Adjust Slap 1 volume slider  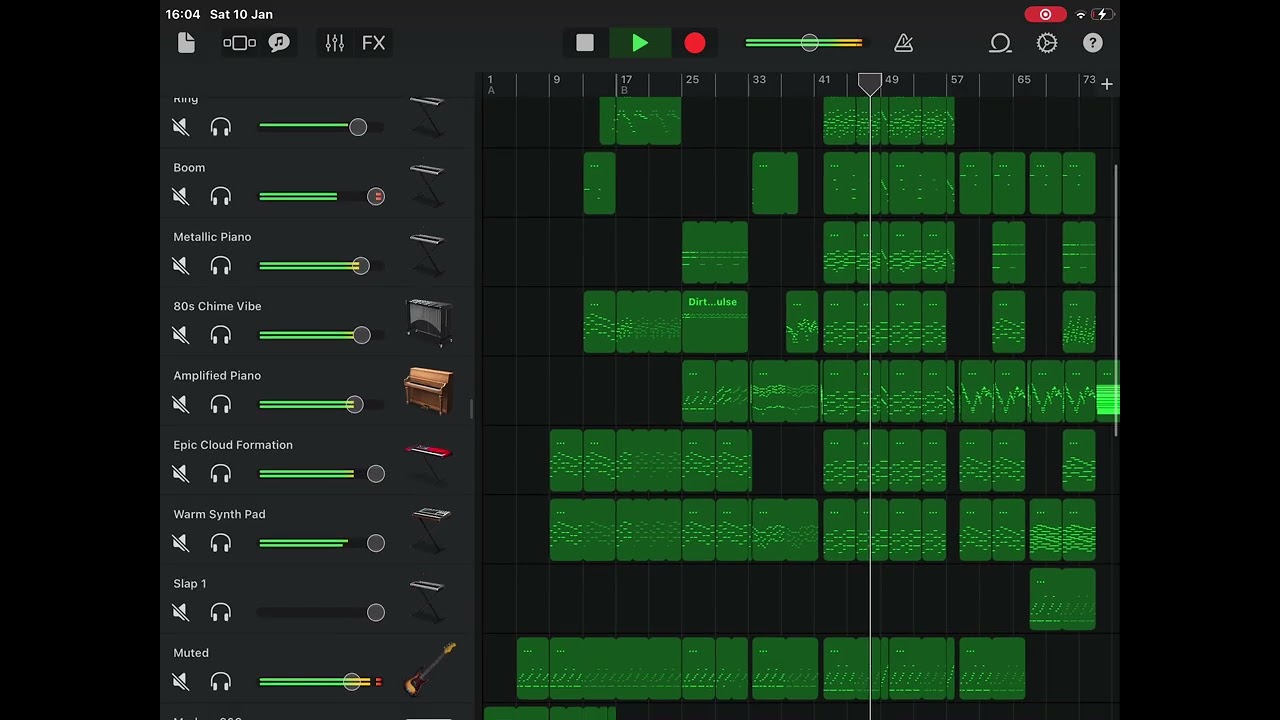pos(321,612)
